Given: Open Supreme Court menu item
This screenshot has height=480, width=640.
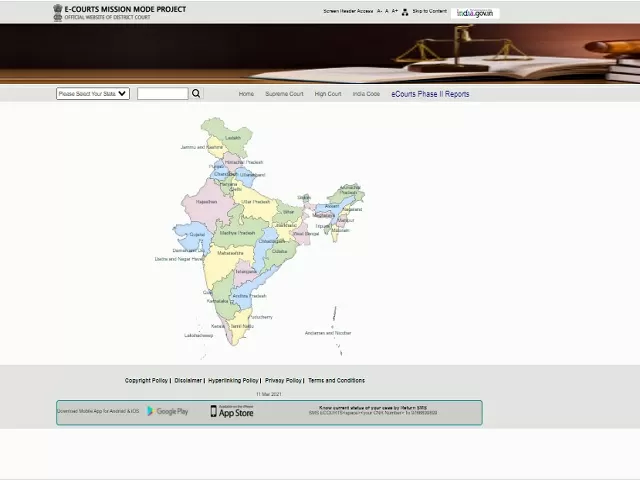Looking at the screenshot, I should [284, 94].
